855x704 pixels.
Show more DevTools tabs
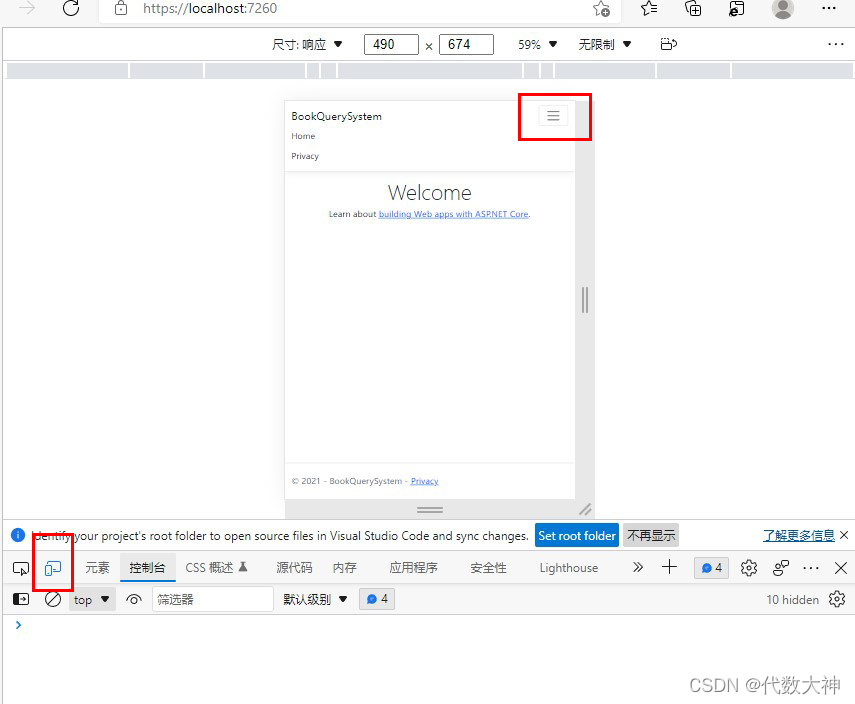pos(637,568)
